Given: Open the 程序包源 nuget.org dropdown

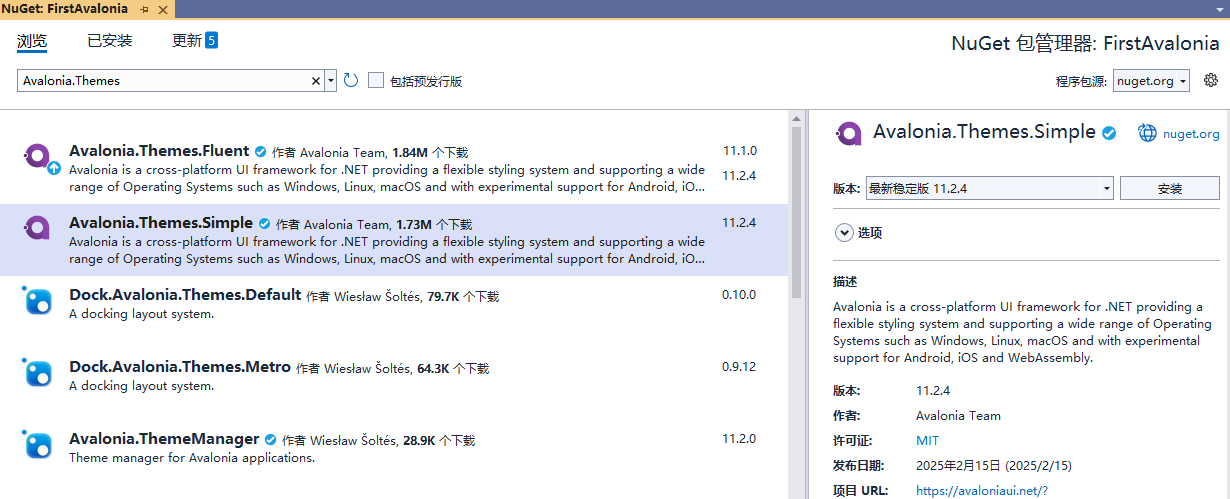Looking at the screenshot, I should 1151,81.
